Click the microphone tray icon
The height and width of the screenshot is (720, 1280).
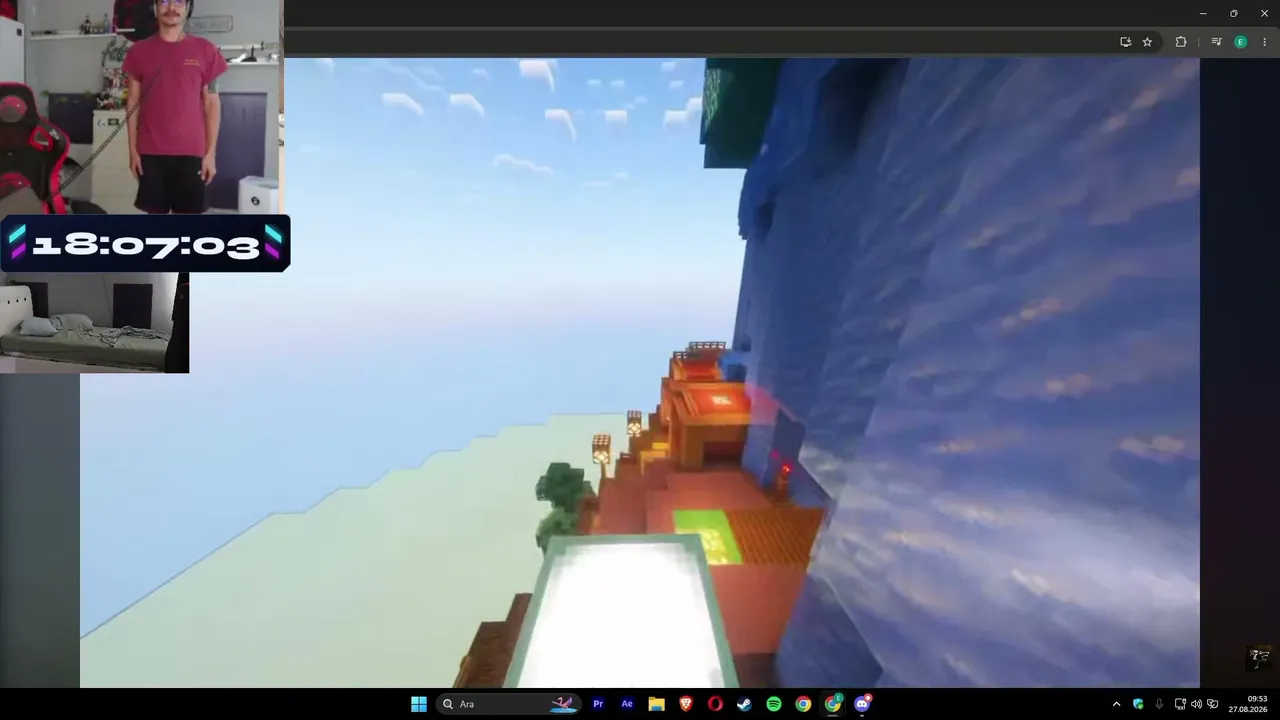click(x=1159, y=704)
